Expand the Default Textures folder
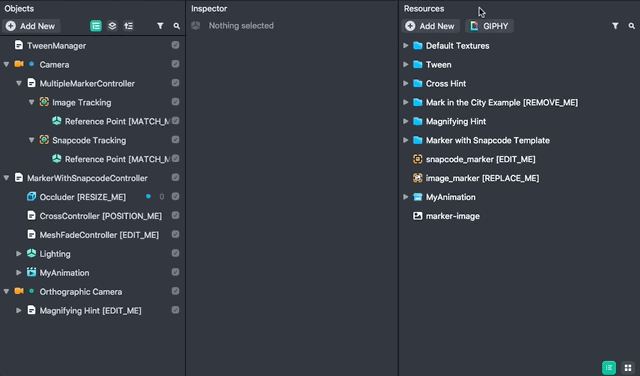The width and height of the screenshot is (640, 376). pos(405,45)
